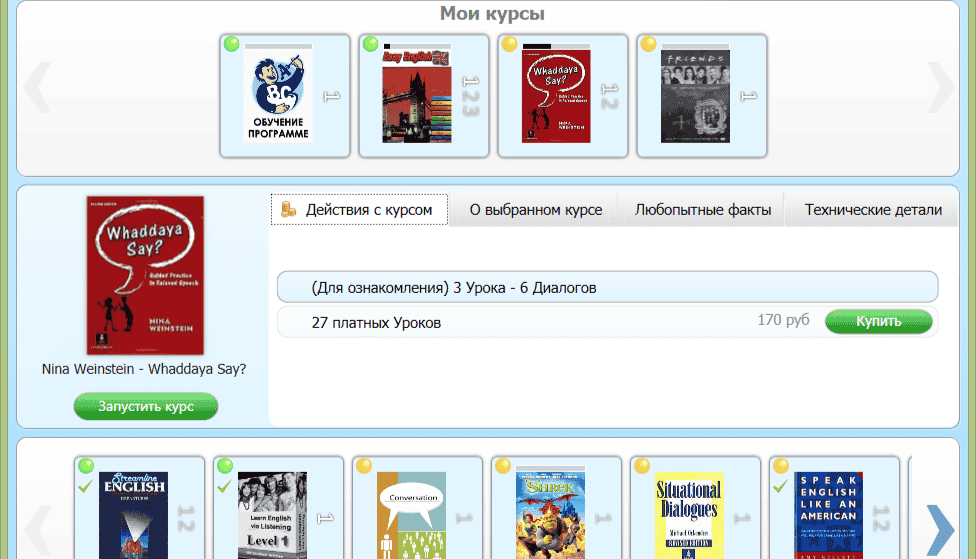The height and width of the screenshot is (559, 976).
Task: Click green ball on Streamline English card
Action: [86, 466]
